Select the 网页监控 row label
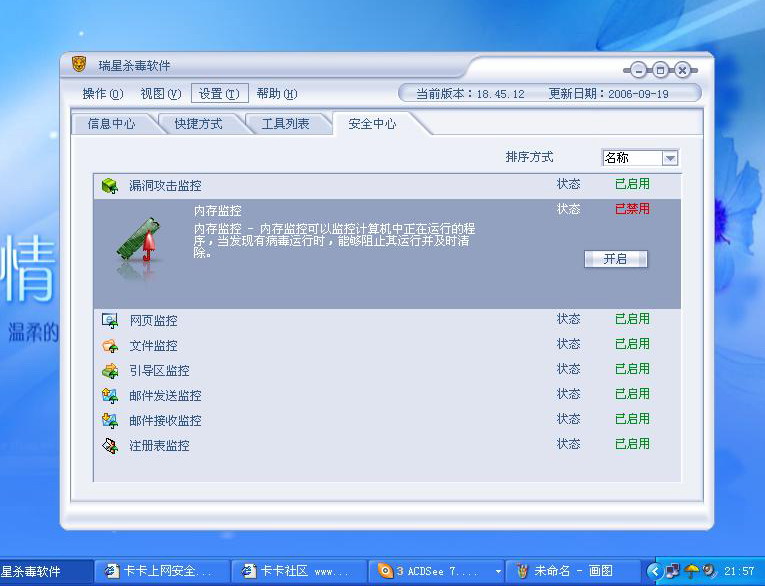 point(153,321)
